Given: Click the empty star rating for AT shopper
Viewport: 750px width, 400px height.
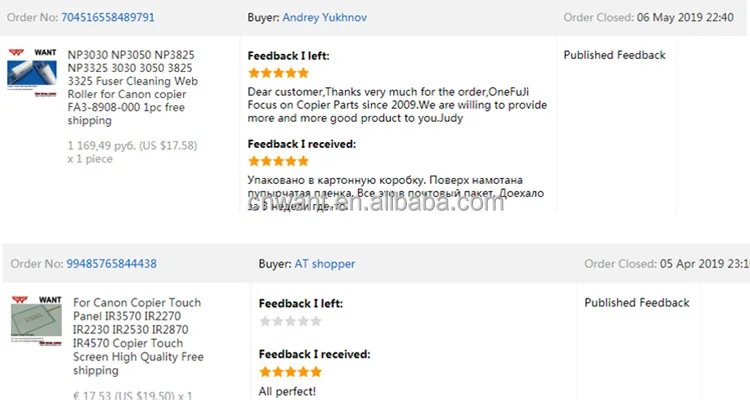Looking at the screenshot, I should pyautogui.click(x=290, y=321).
